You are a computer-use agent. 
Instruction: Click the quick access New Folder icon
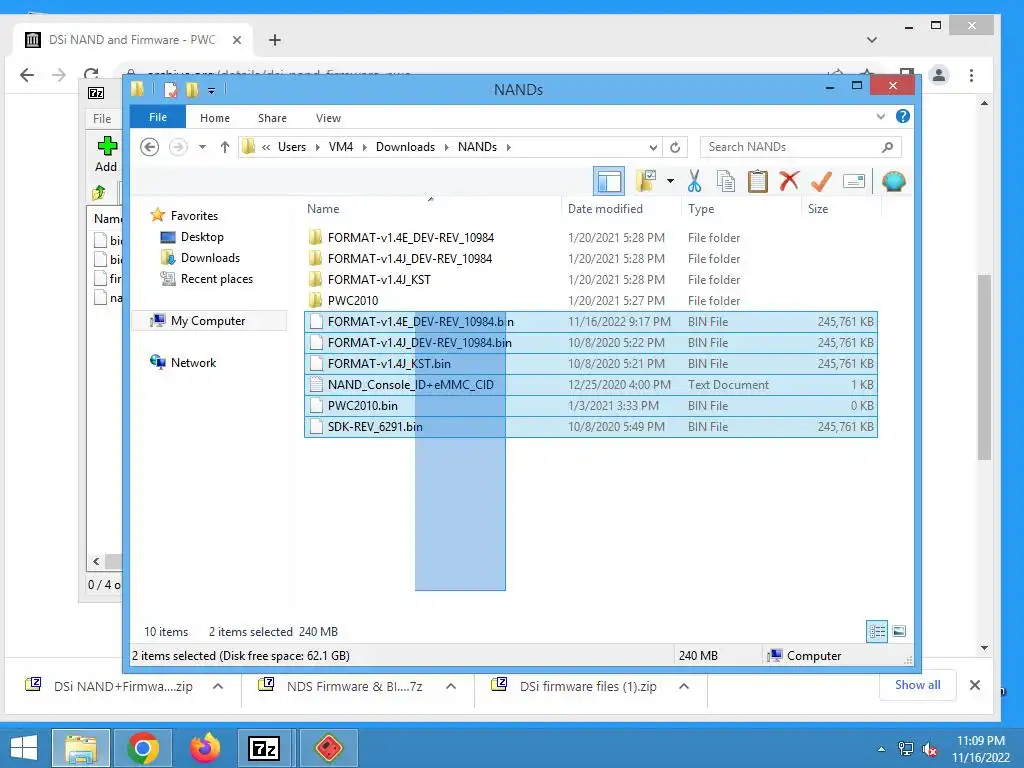coord(192,89)
